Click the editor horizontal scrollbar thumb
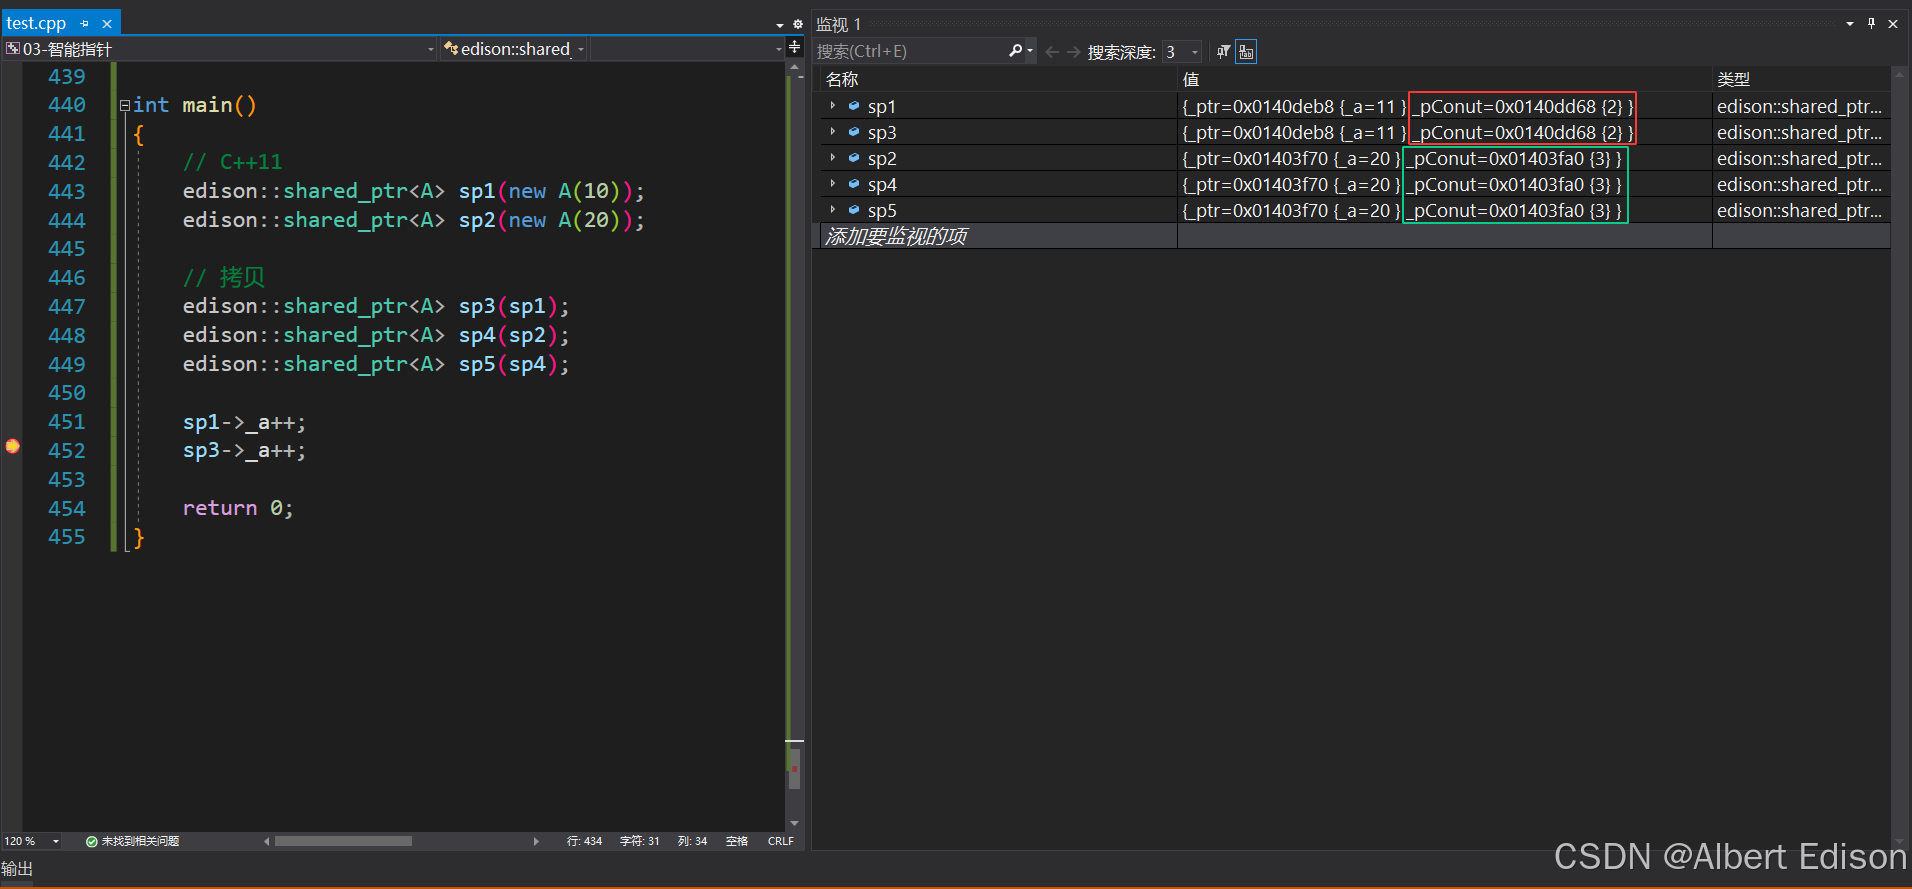 [343, 841]
